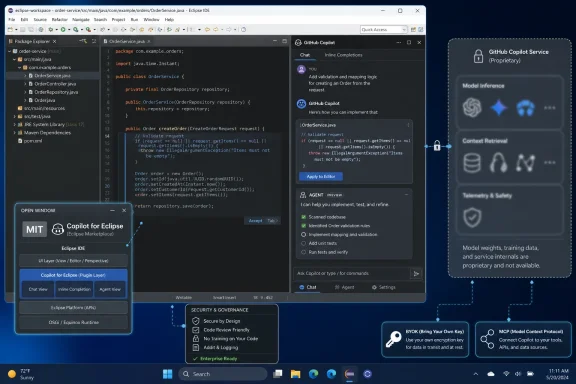Select the Run tests and verify step

(x=303, y=252)
